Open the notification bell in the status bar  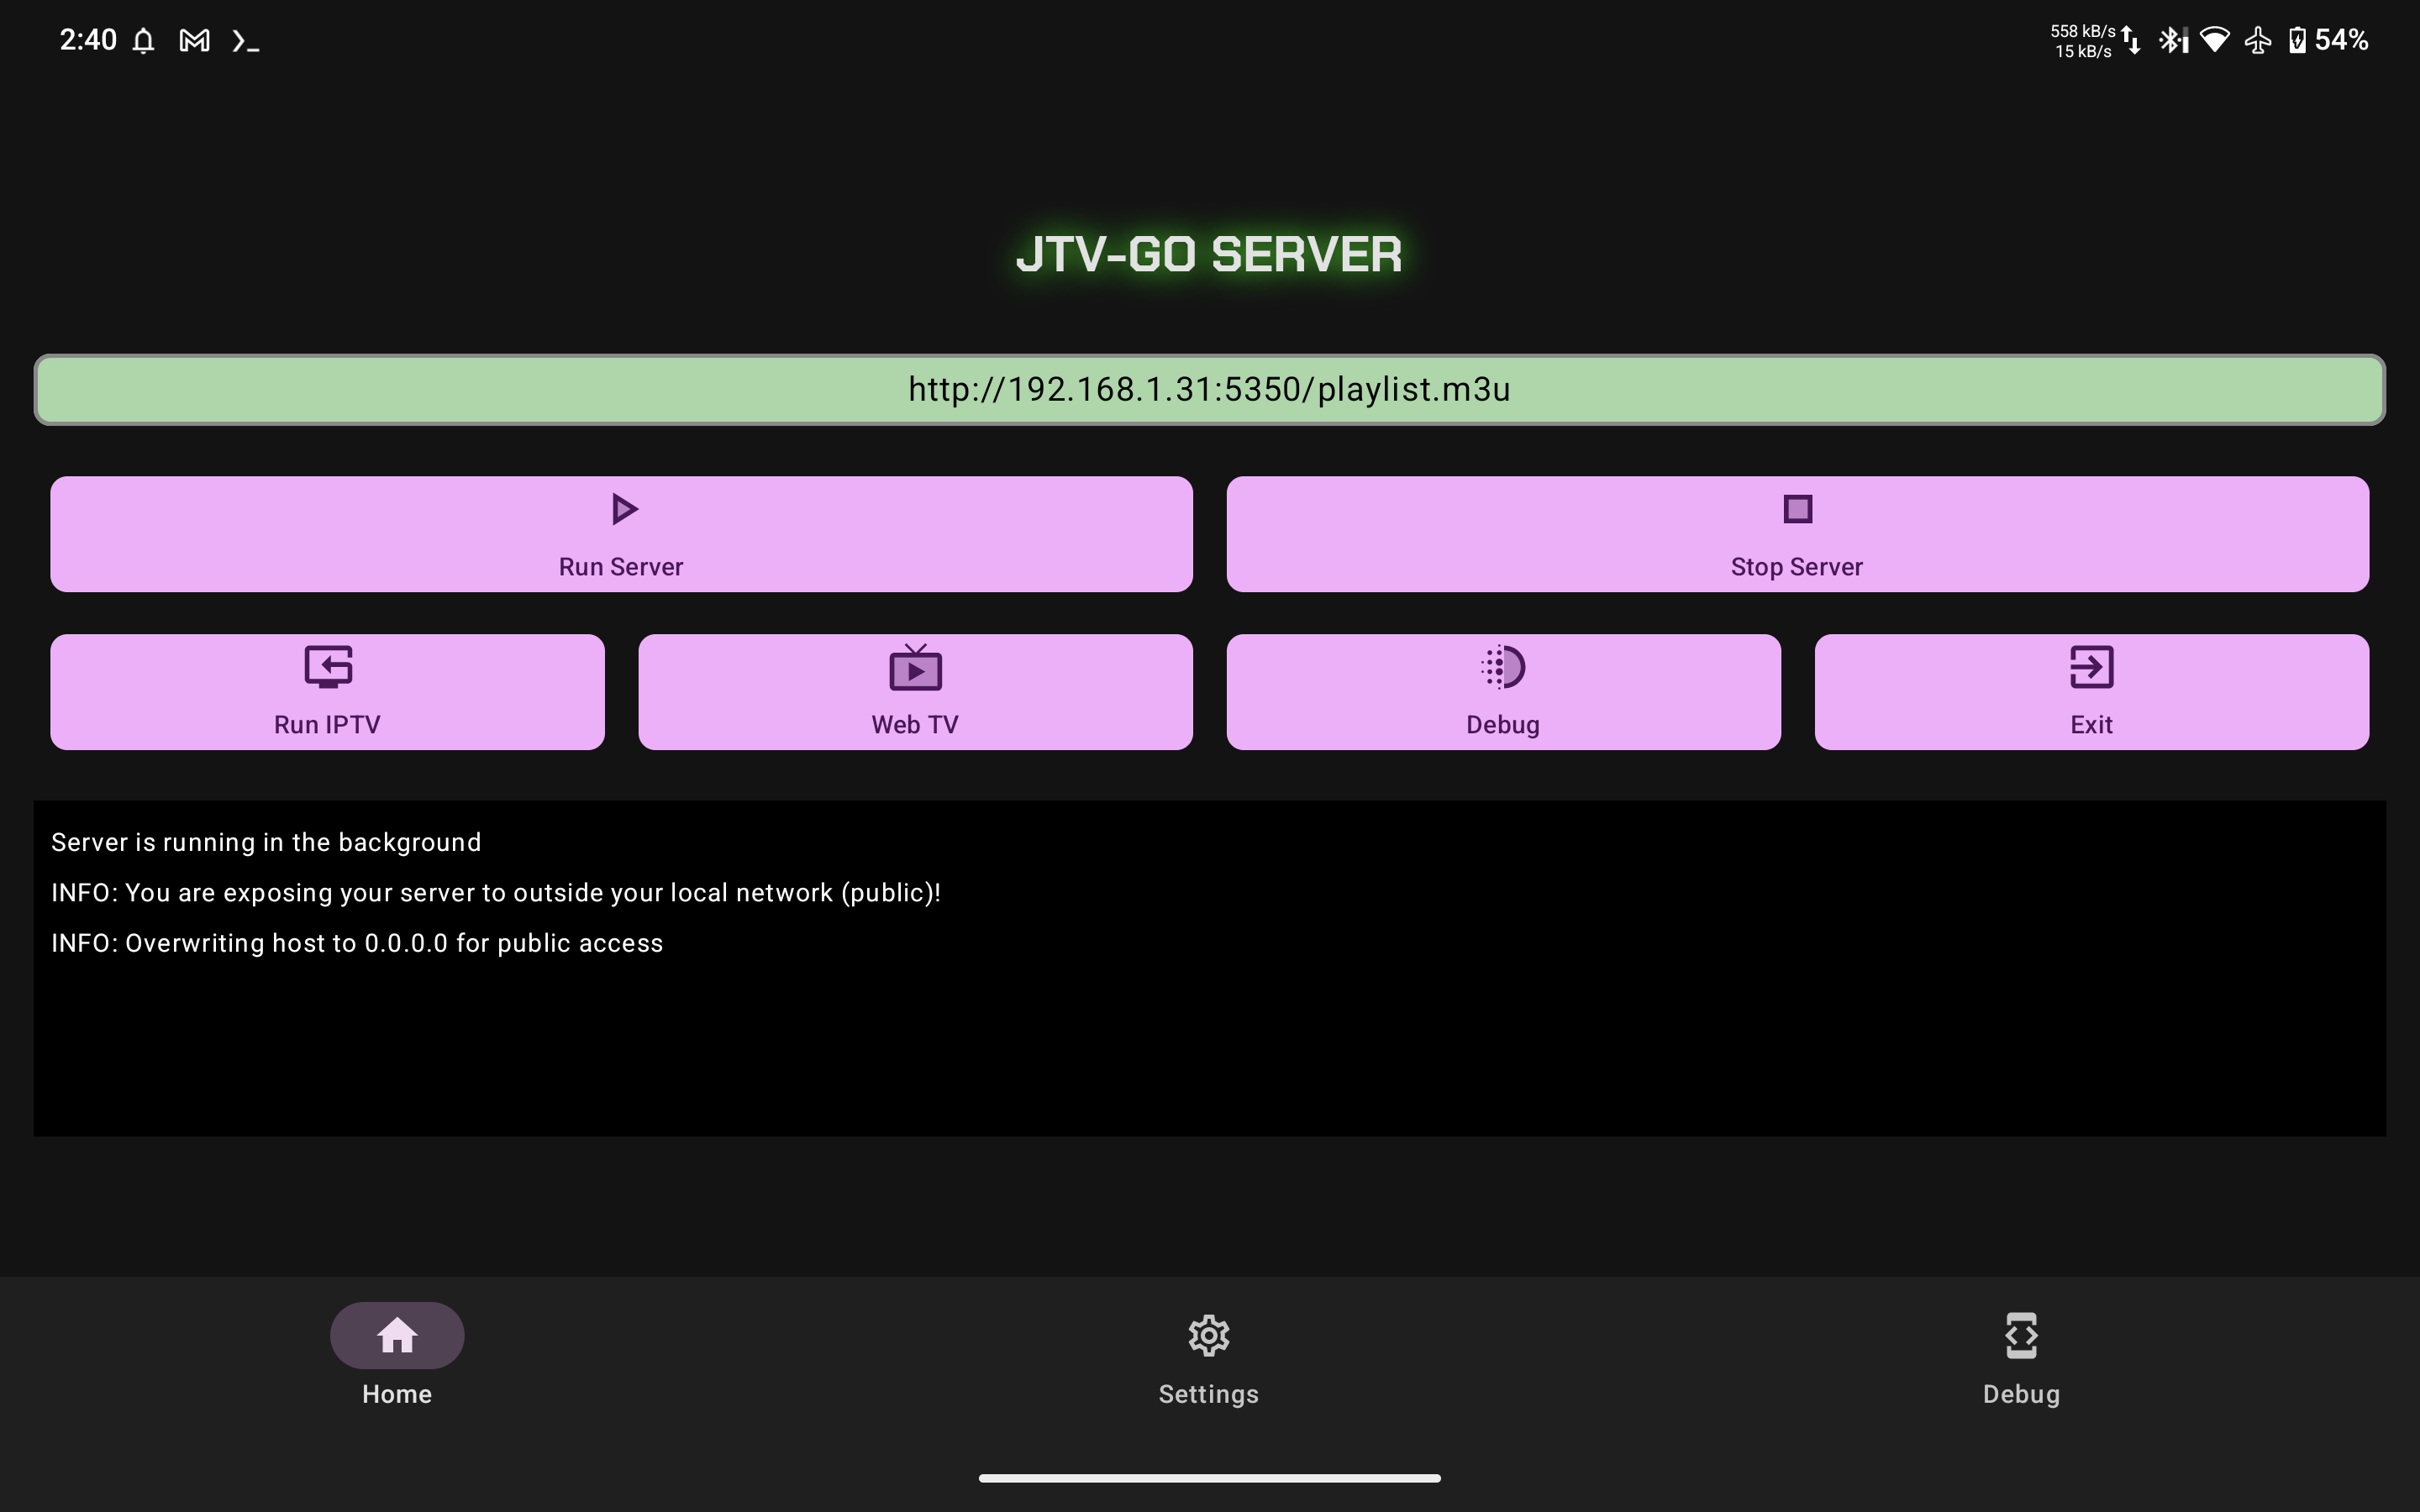point(143,40)
